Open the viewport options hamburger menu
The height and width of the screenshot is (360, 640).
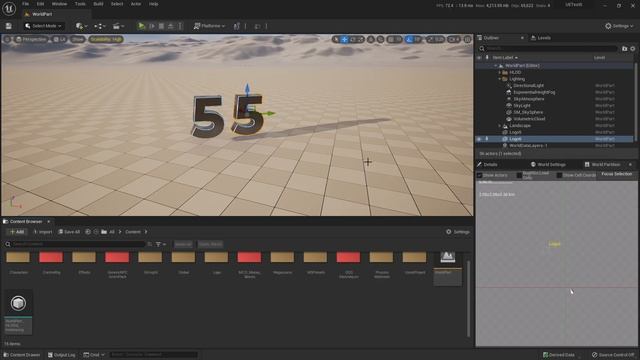(7, 39)
